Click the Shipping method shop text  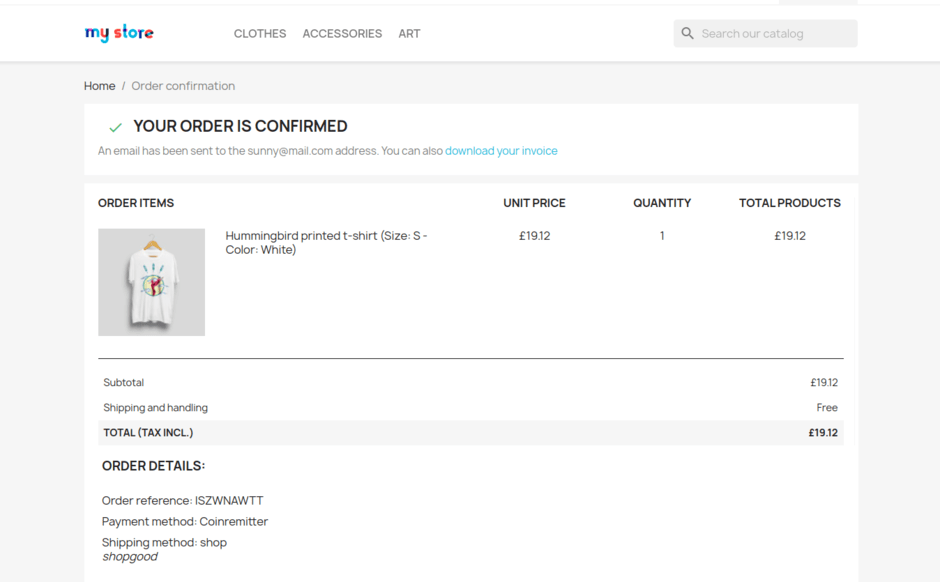click(x=164, y=542)
